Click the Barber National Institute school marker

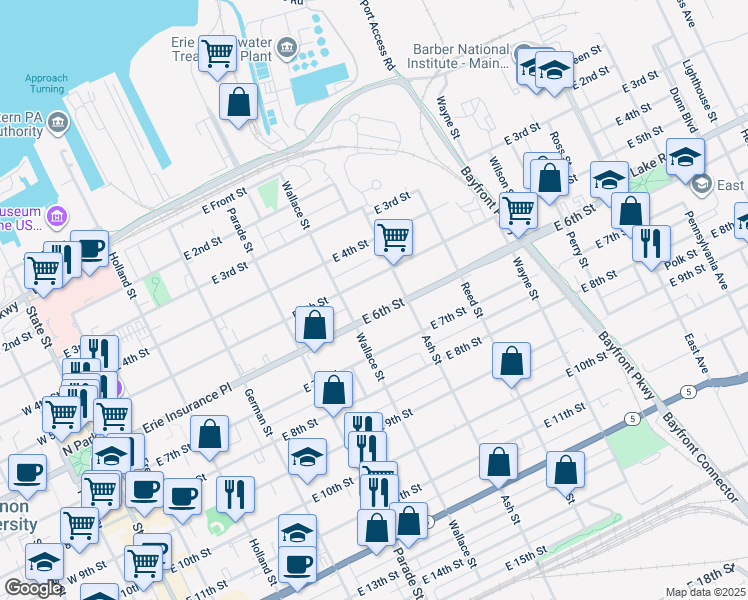(554, 70)
